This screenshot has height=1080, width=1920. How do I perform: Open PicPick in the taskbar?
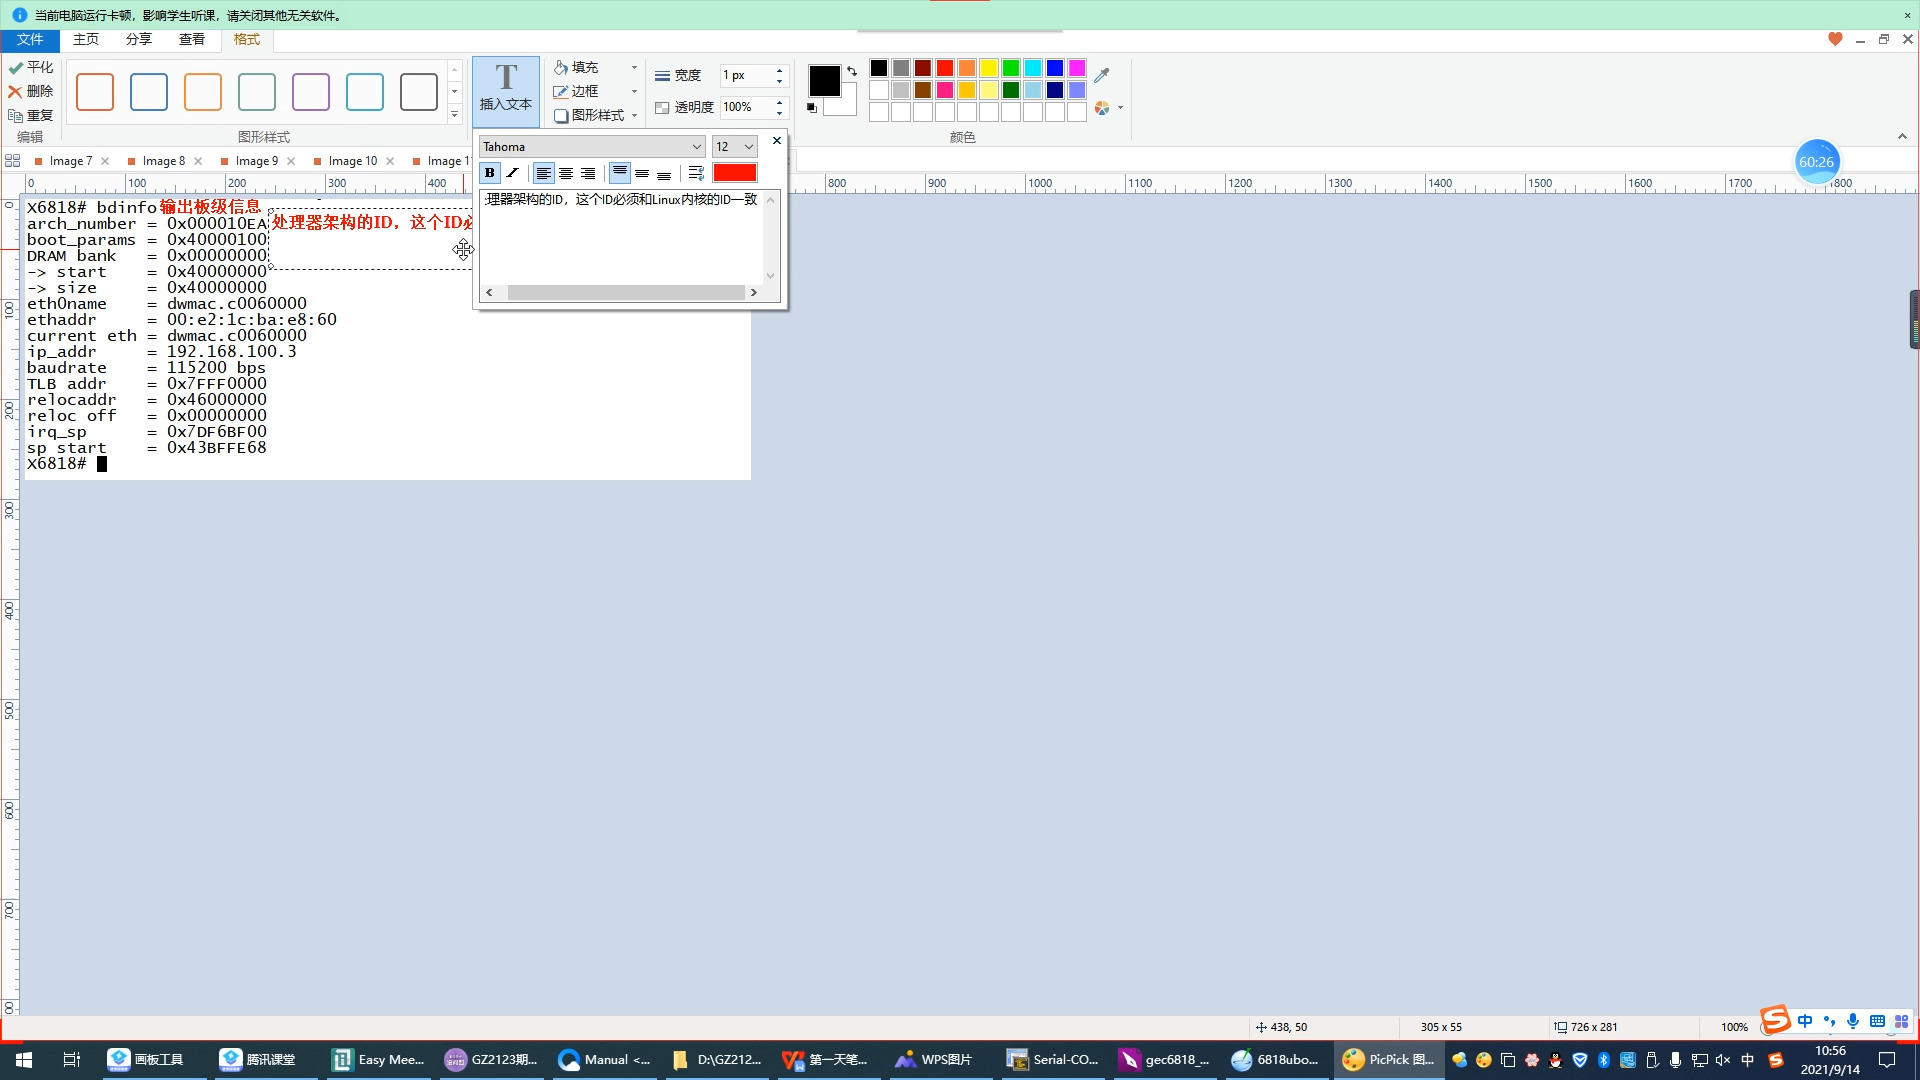pyautogui.click(x=1388, y=1060)
